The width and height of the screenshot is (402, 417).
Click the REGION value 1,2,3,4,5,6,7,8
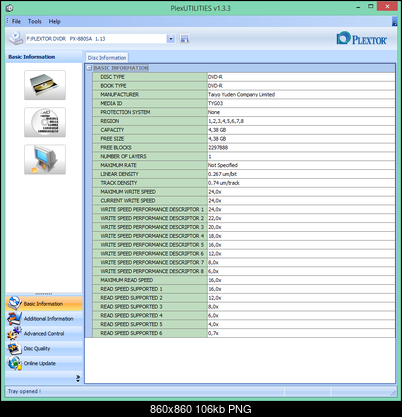click(226, 121)
